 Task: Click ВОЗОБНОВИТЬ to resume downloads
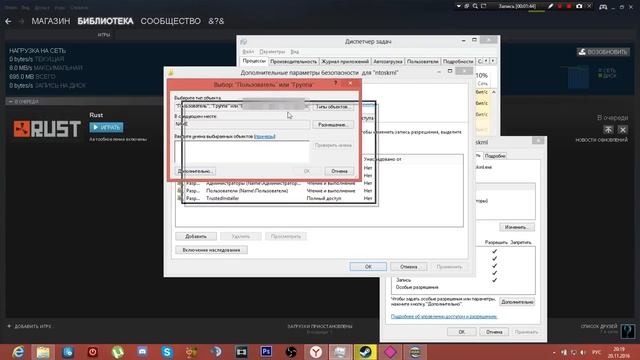tap(603, 52)
